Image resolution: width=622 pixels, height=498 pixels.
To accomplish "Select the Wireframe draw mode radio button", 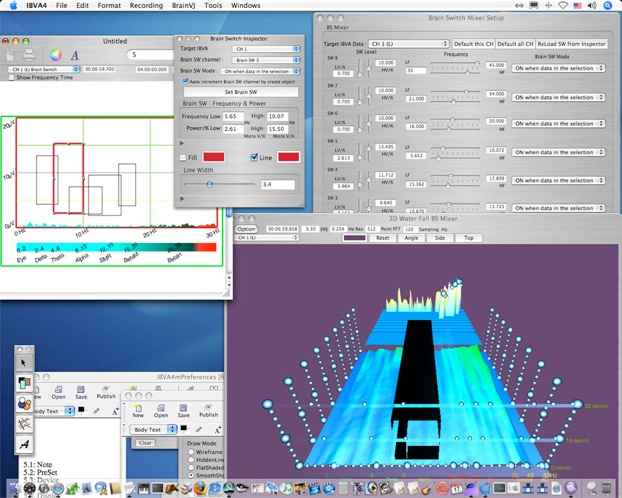I will [x=191, y=452].
